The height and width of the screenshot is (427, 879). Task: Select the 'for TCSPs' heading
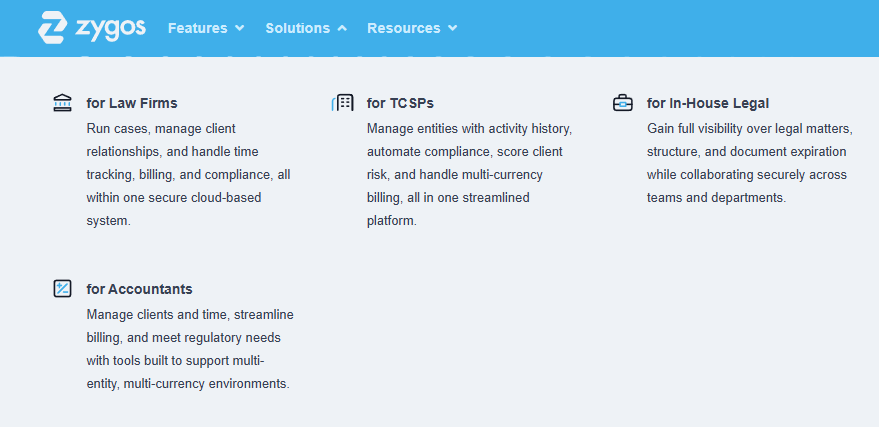click(400, 103)
